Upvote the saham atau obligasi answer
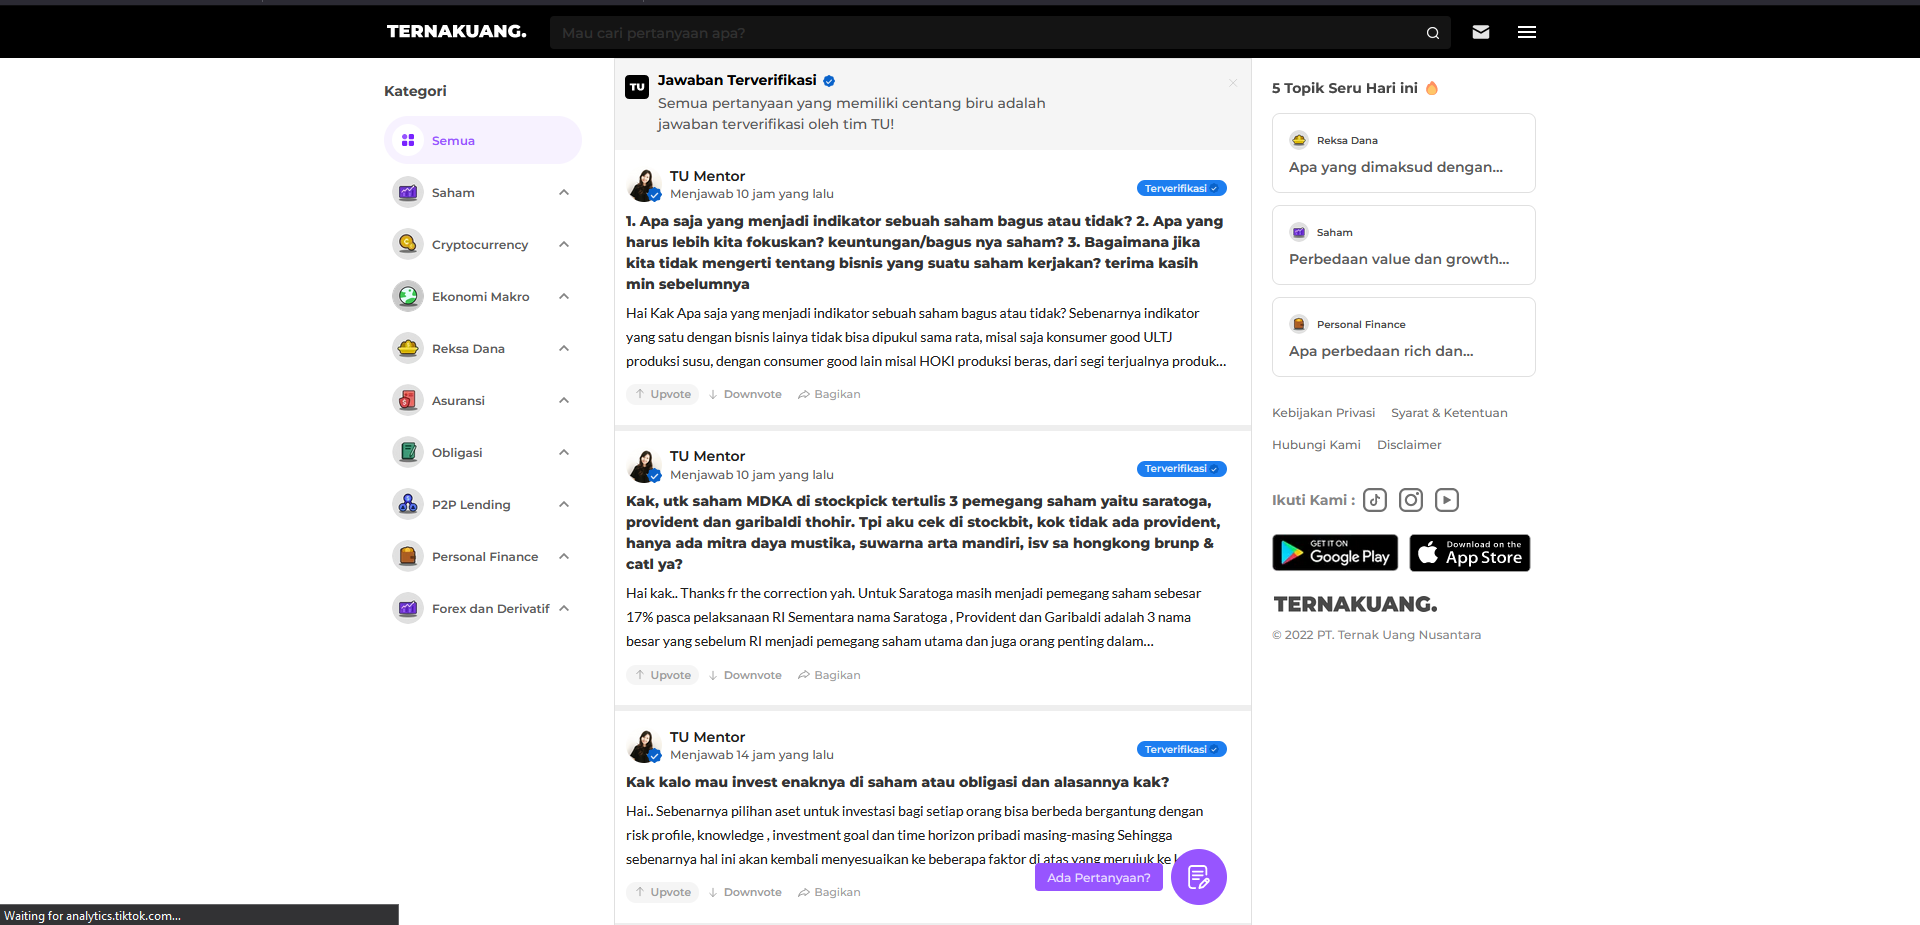 click(x=663, y=892)
